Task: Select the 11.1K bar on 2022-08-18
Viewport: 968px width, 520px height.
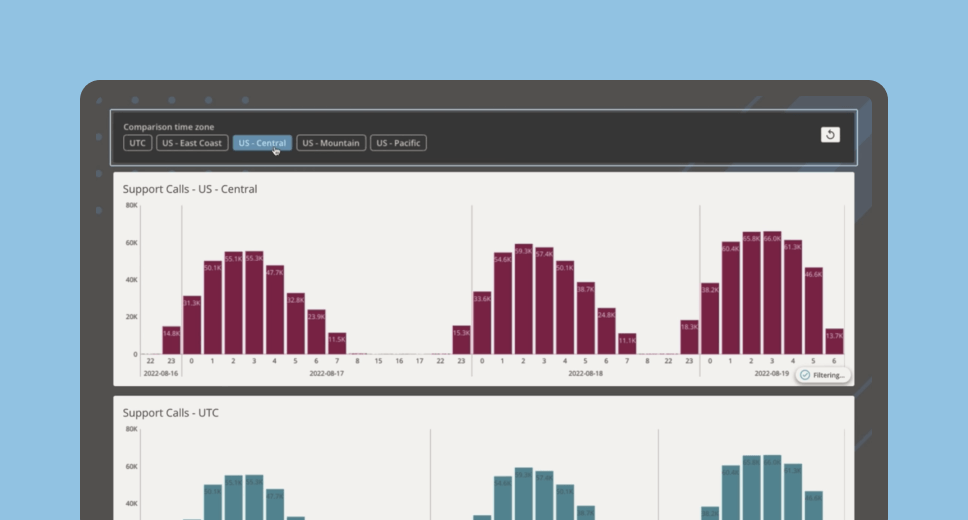Action: coord(627,344)
